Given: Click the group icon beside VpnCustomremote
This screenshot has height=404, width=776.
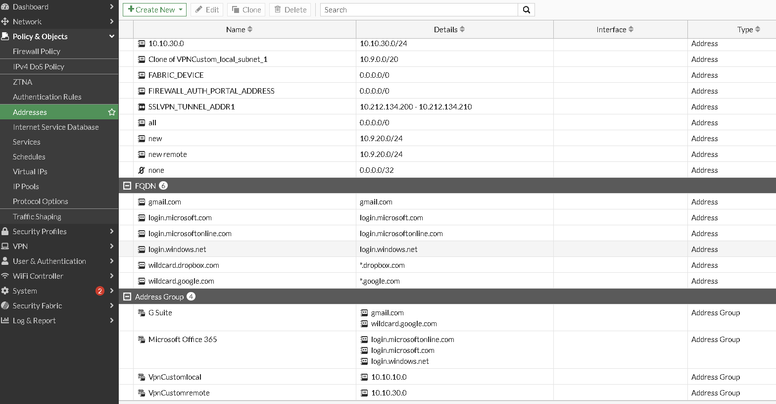Looking at the screenshot, I should tap(142, 393).
